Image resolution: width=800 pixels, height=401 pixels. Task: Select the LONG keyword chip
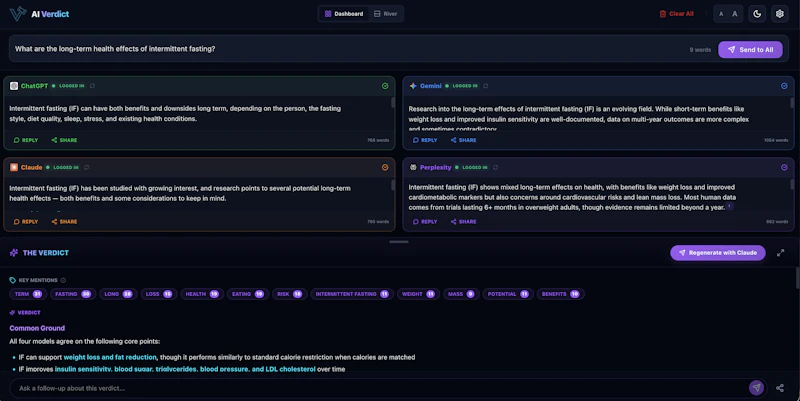click(x=118, y=294)
